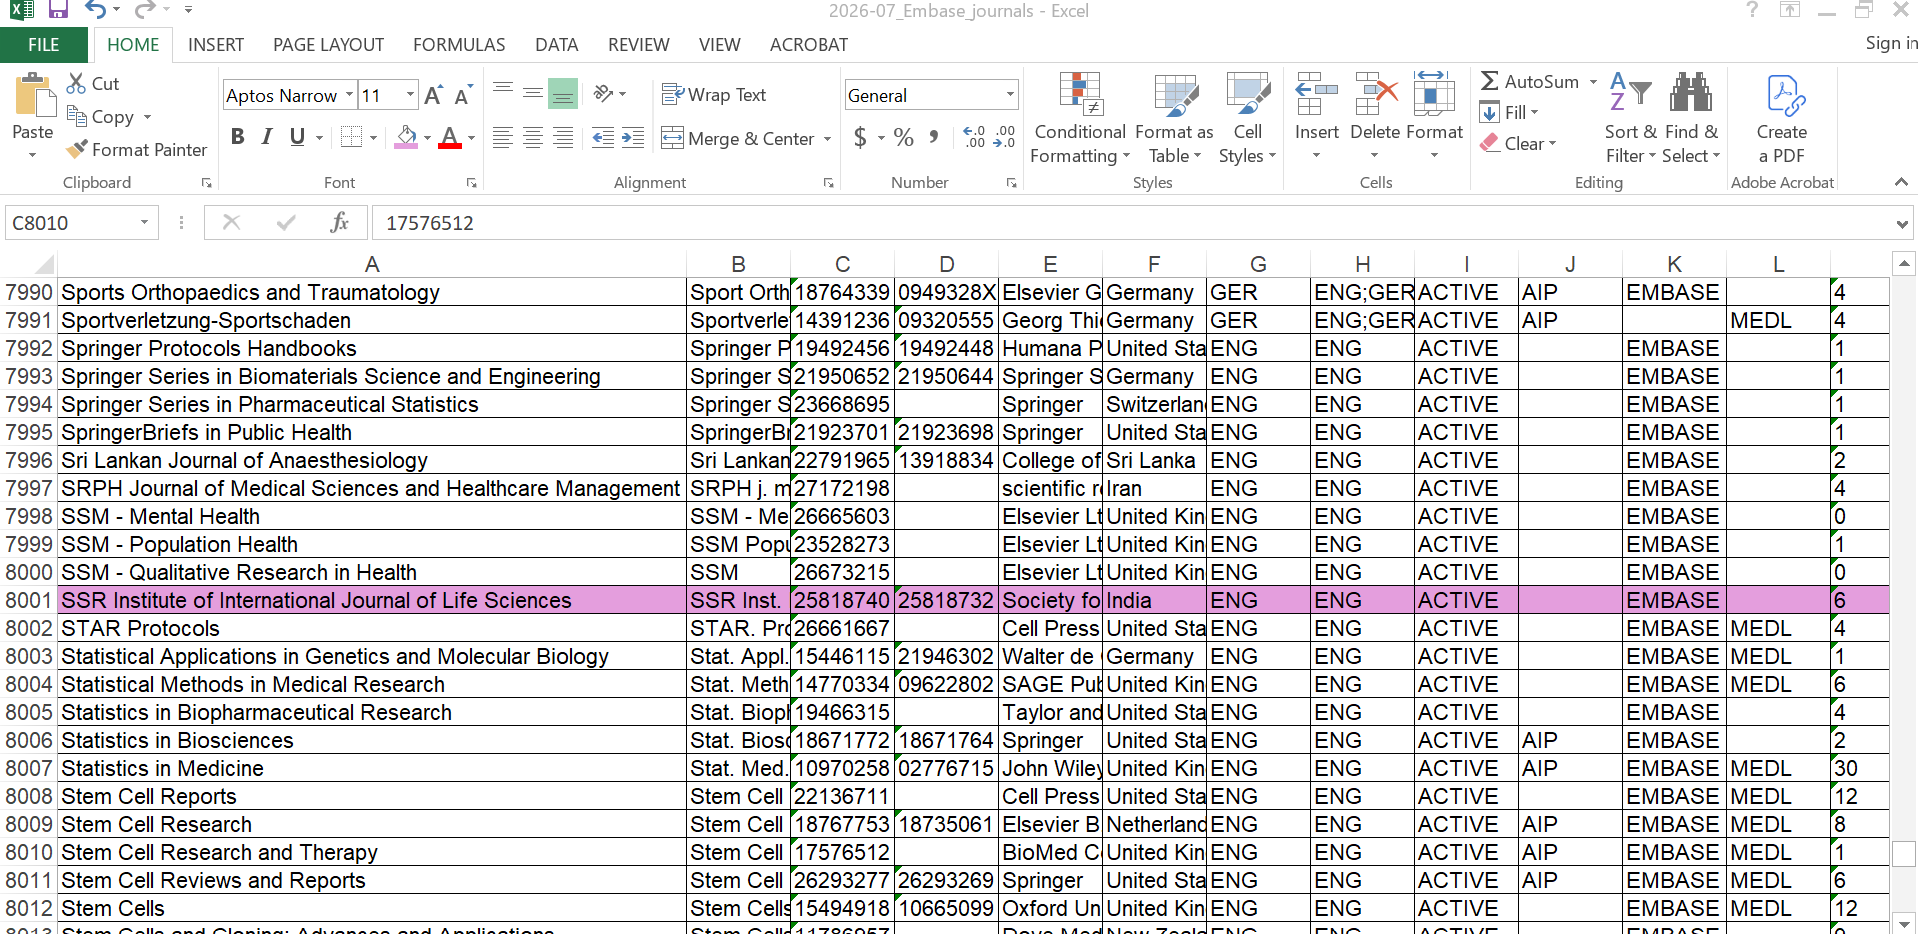Apply the red Font Color

pyautogui.click(x=450, y=137)
